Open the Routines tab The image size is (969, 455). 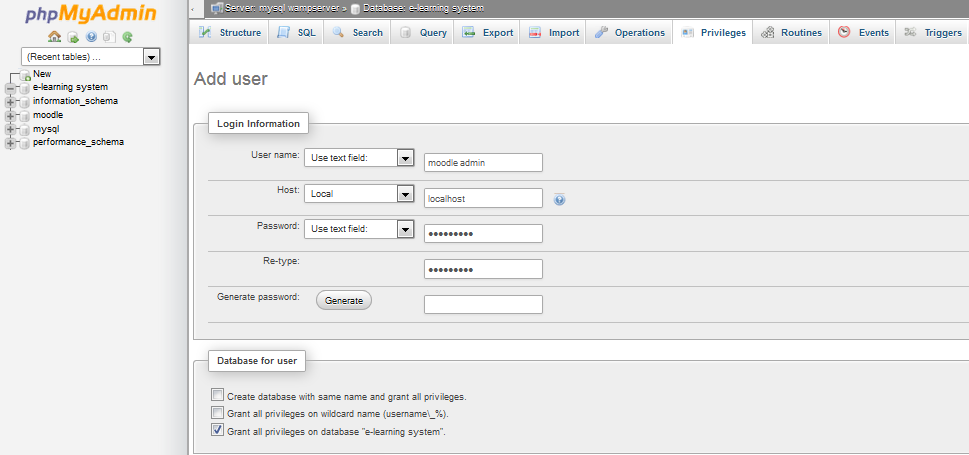[x=791, y=33]
